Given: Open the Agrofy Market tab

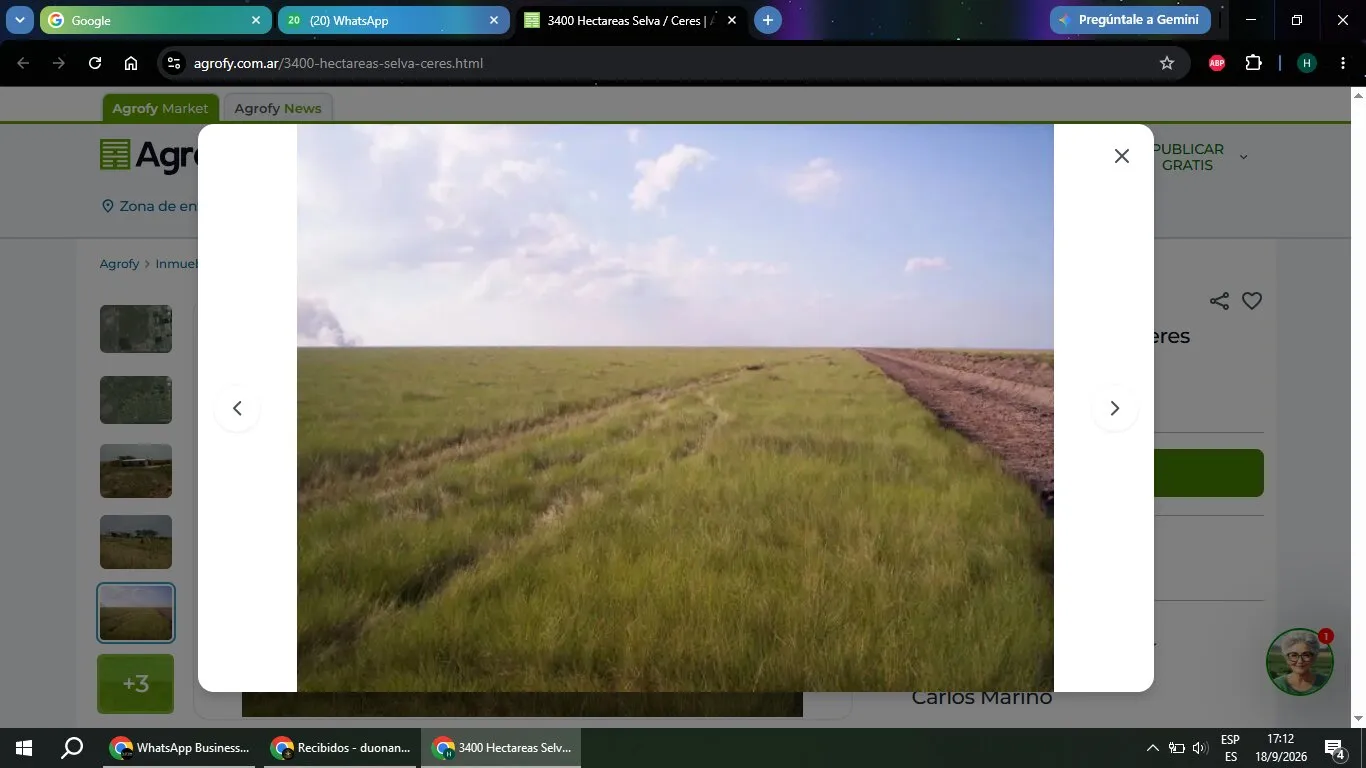Looking at the screenshot, I should click(x=160, y=108).
